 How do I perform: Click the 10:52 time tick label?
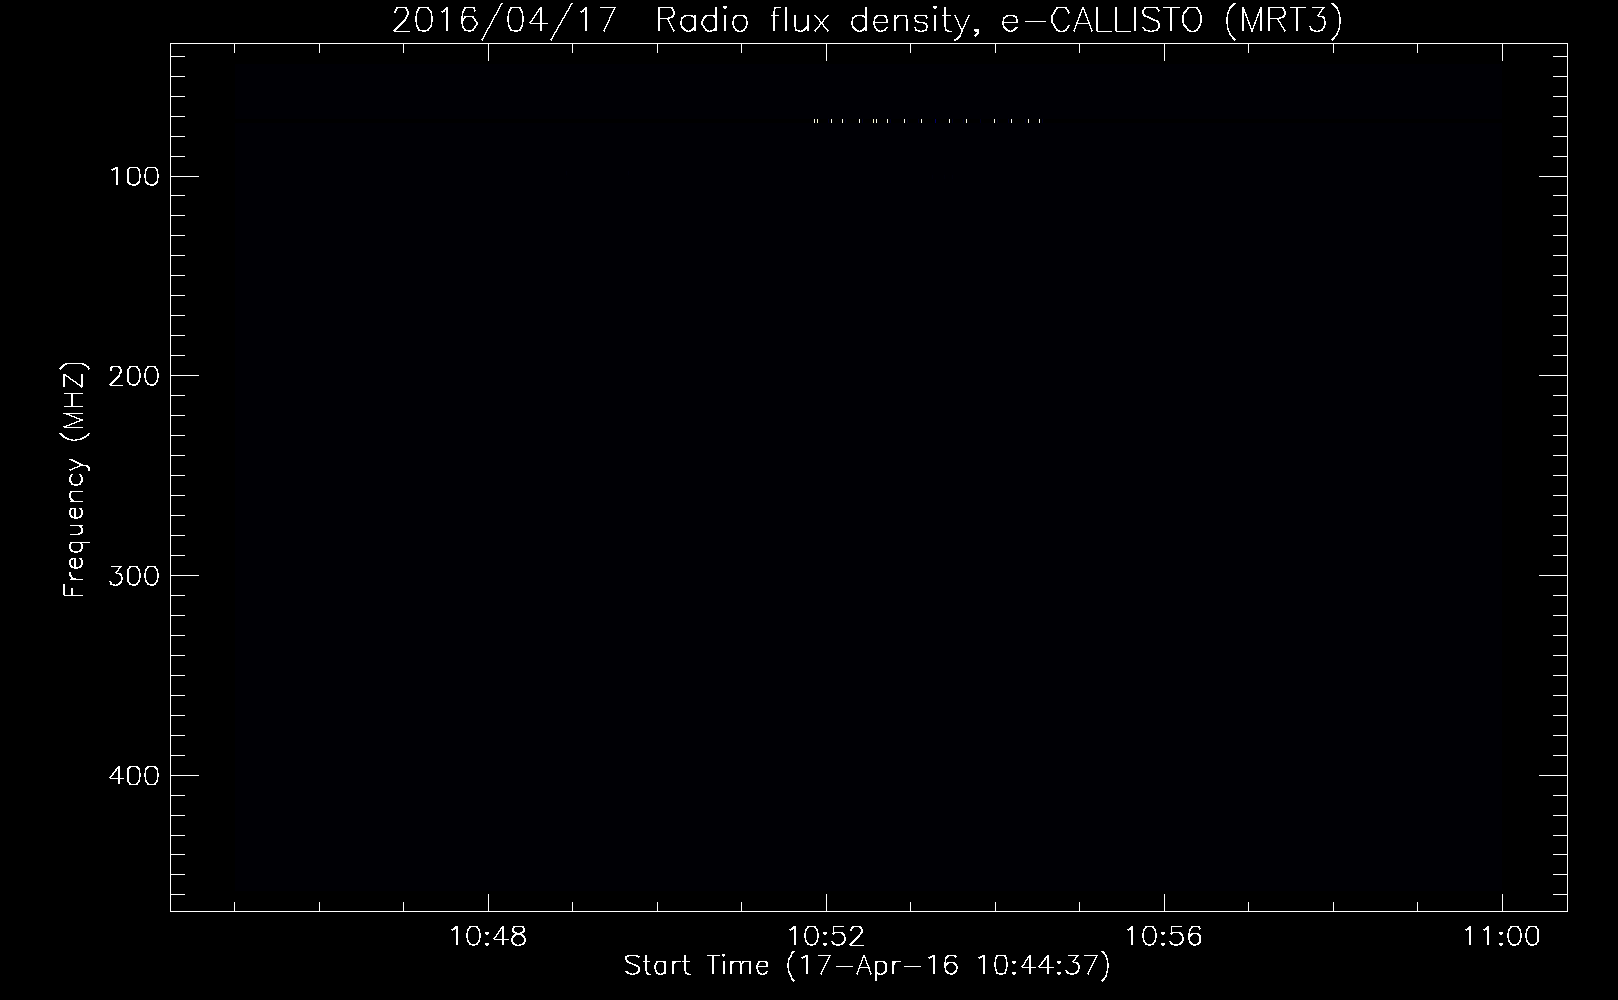coord(826,937)
